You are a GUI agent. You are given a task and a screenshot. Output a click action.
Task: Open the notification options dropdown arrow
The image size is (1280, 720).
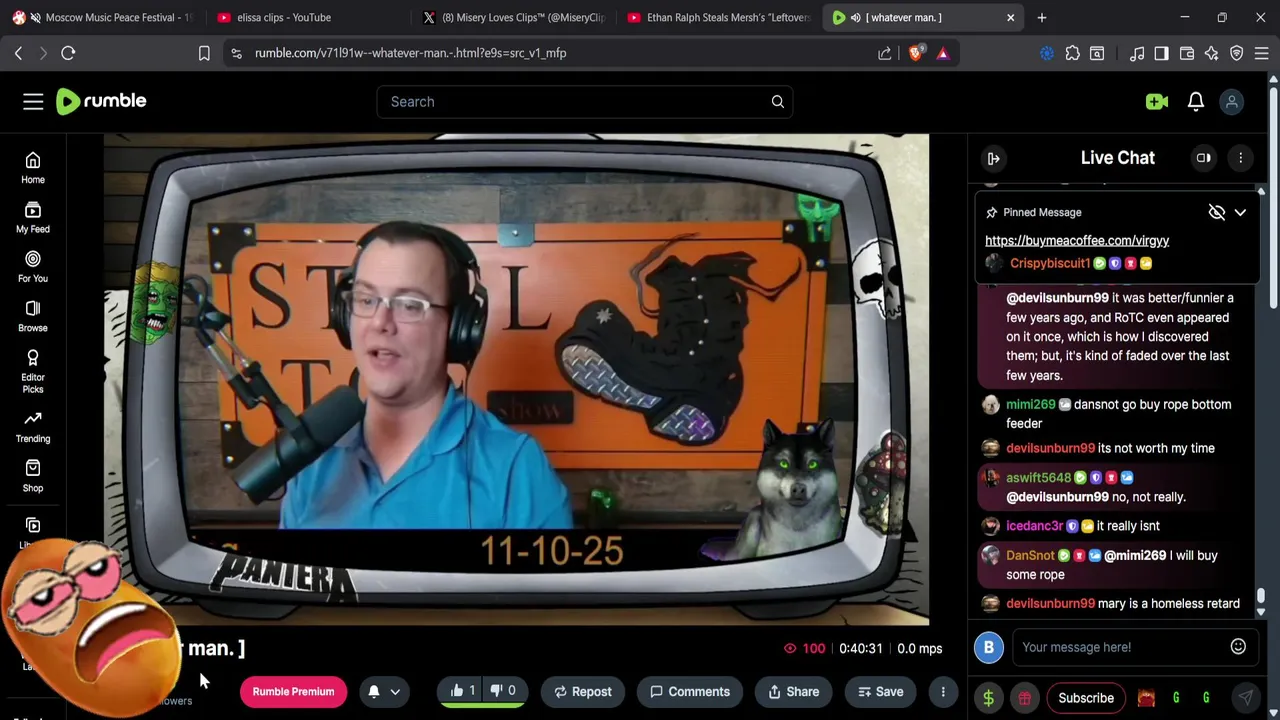[x=395, y=691]
